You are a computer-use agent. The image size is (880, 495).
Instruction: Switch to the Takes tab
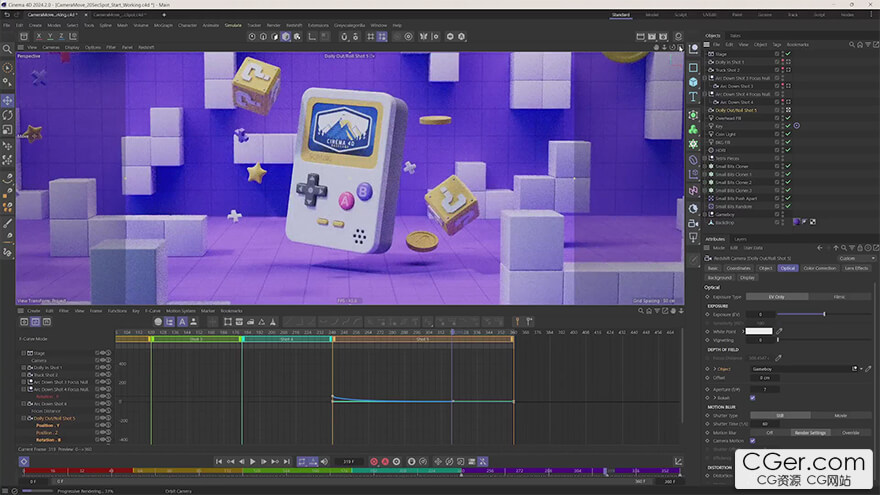click(735, 35)
